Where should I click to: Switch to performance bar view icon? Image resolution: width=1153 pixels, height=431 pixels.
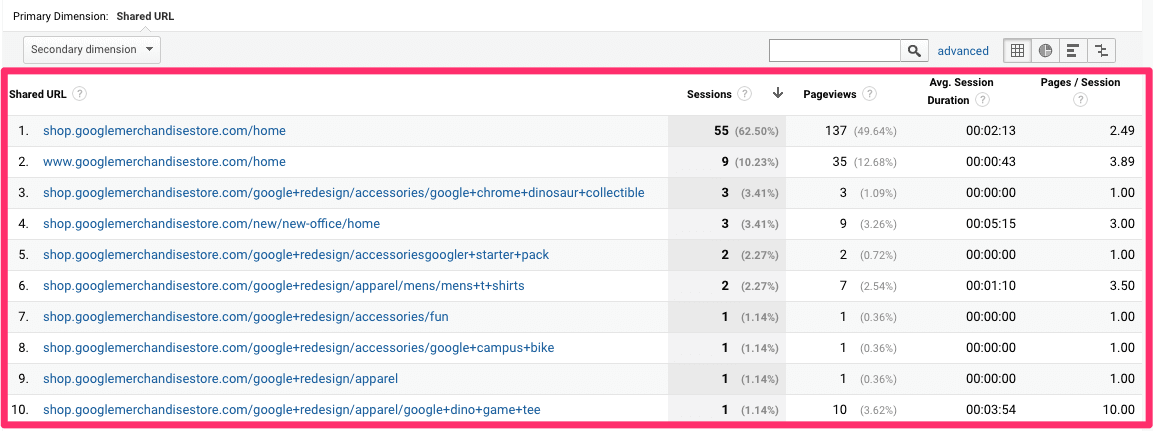[x=1073, y=51]
